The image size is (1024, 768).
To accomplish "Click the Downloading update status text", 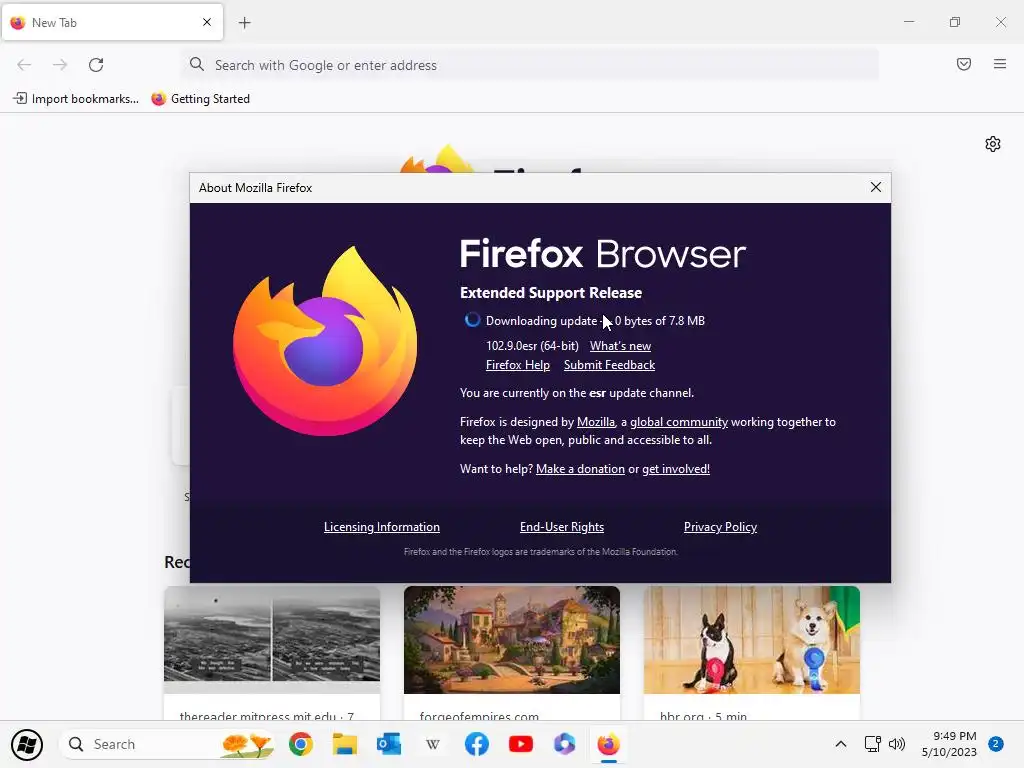I will 595,321.
